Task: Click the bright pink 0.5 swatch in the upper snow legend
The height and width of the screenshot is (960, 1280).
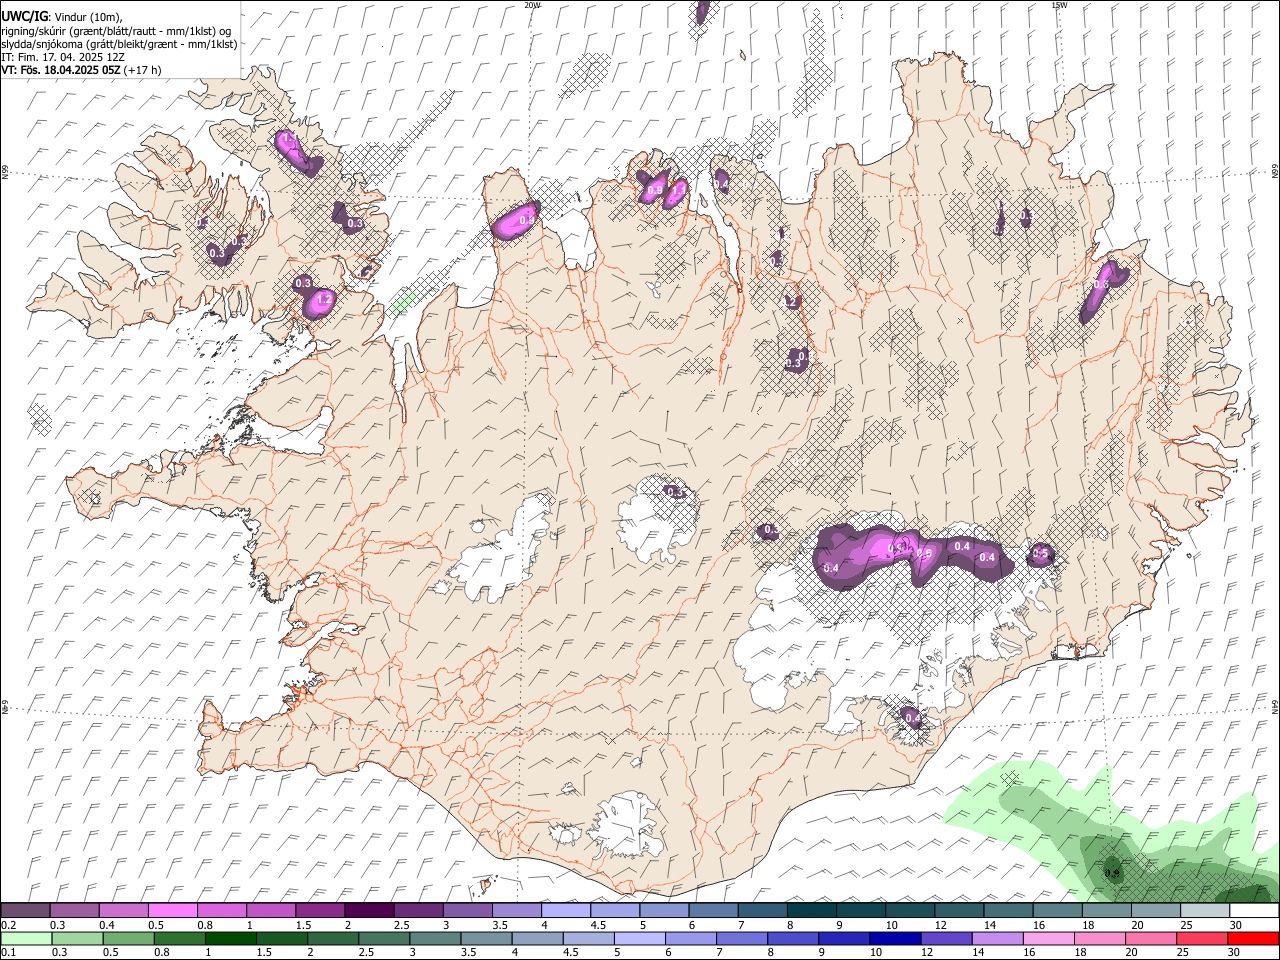Action: (x=172, y=911)
